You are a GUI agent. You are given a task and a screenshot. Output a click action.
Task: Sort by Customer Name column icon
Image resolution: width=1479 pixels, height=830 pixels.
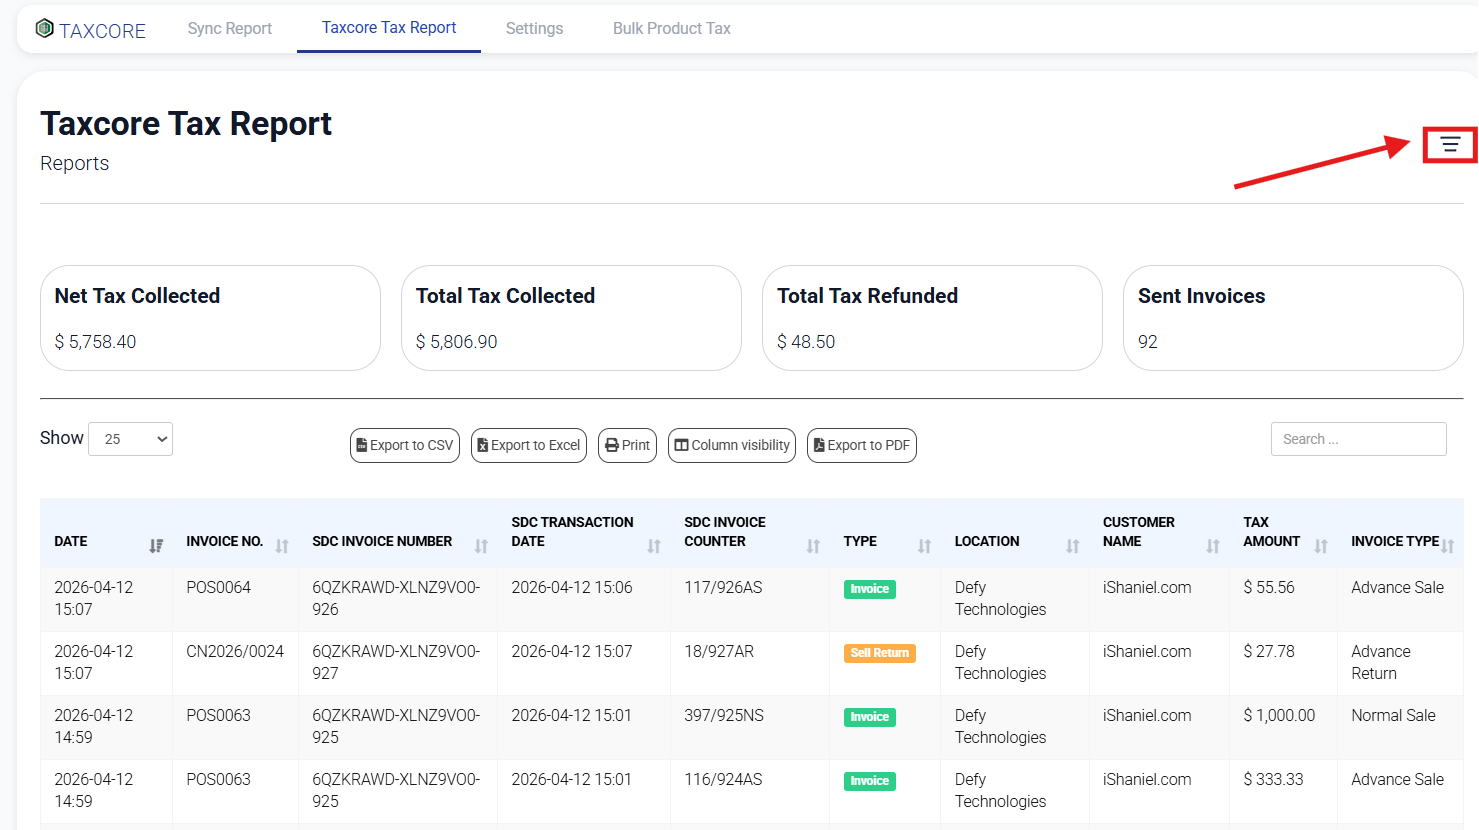pos(1213,546)
